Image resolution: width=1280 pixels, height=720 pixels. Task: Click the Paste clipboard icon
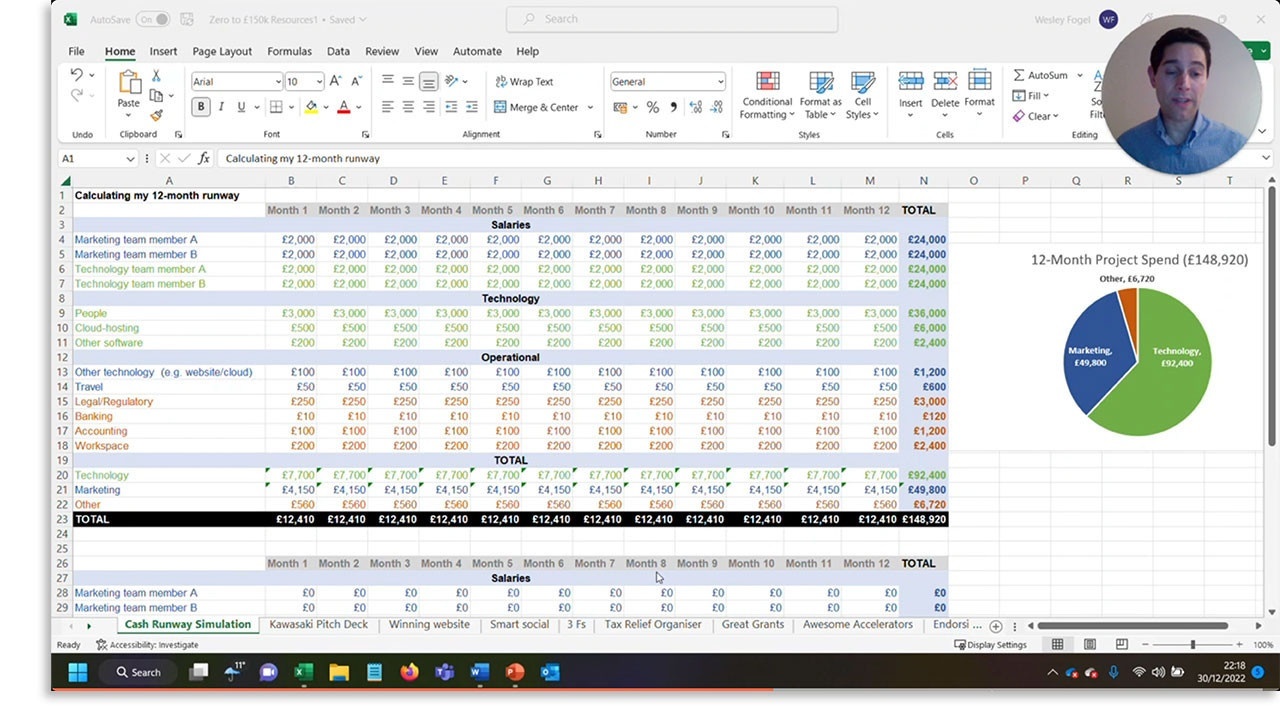click(x=129, y=82)
